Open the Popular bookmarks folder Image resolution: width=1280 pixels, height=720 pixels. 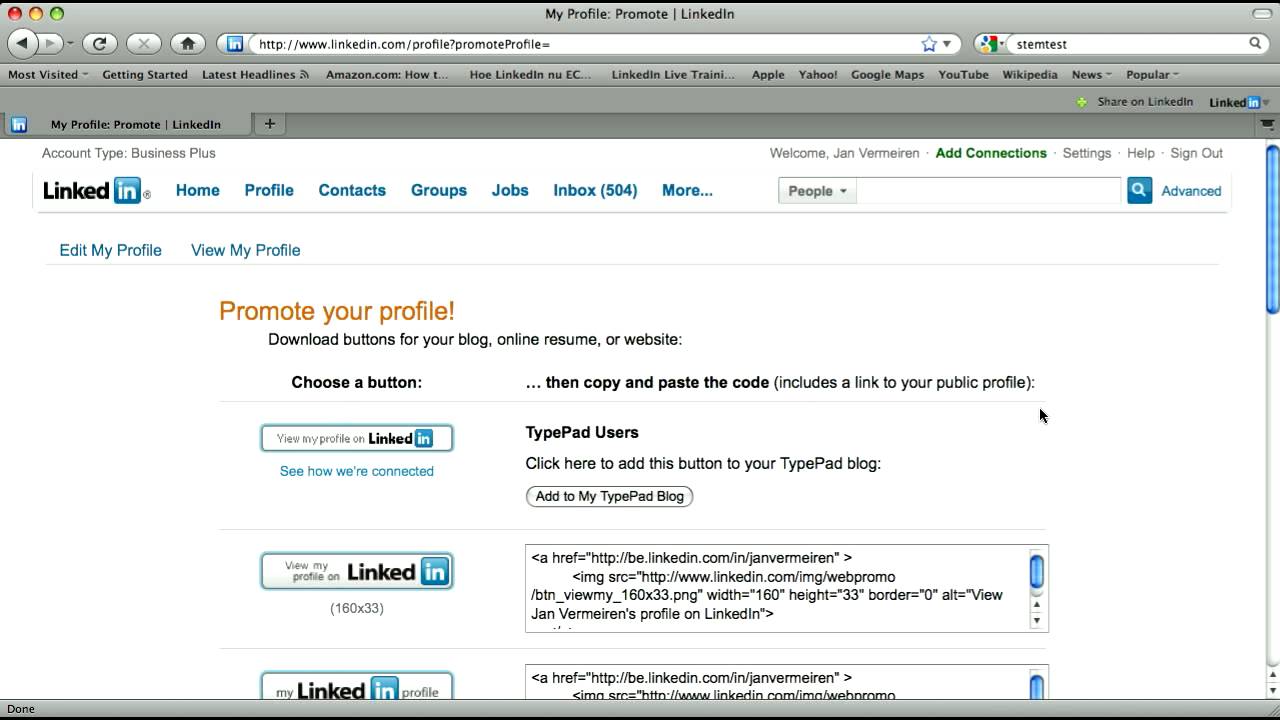click(1152, 74)
